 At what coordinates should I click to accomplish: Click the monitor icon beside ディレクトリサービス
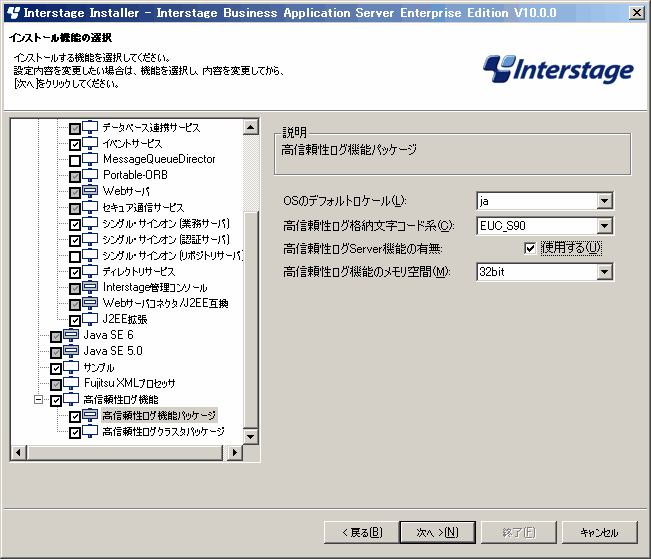click(x=90, y=271)
